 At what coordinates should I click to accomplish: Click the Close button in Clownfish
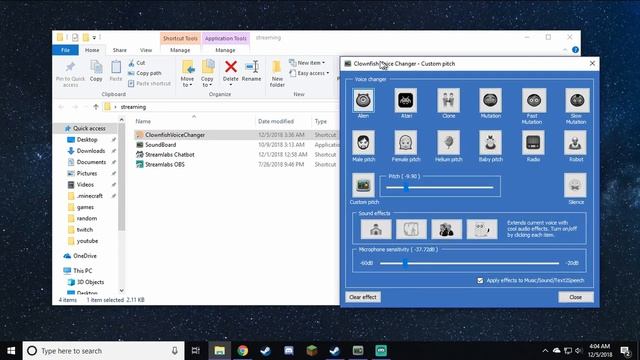tap(576, 297)
